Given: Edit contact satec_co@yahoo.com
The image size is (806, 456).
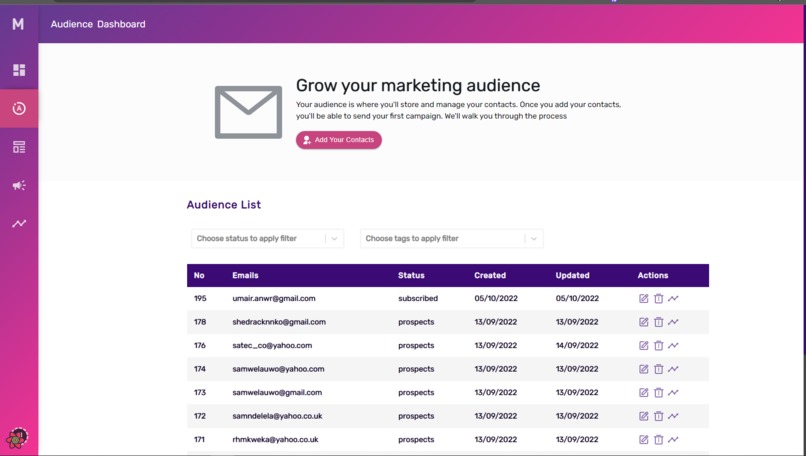Looking at the screenshot, I should [644, 345].
